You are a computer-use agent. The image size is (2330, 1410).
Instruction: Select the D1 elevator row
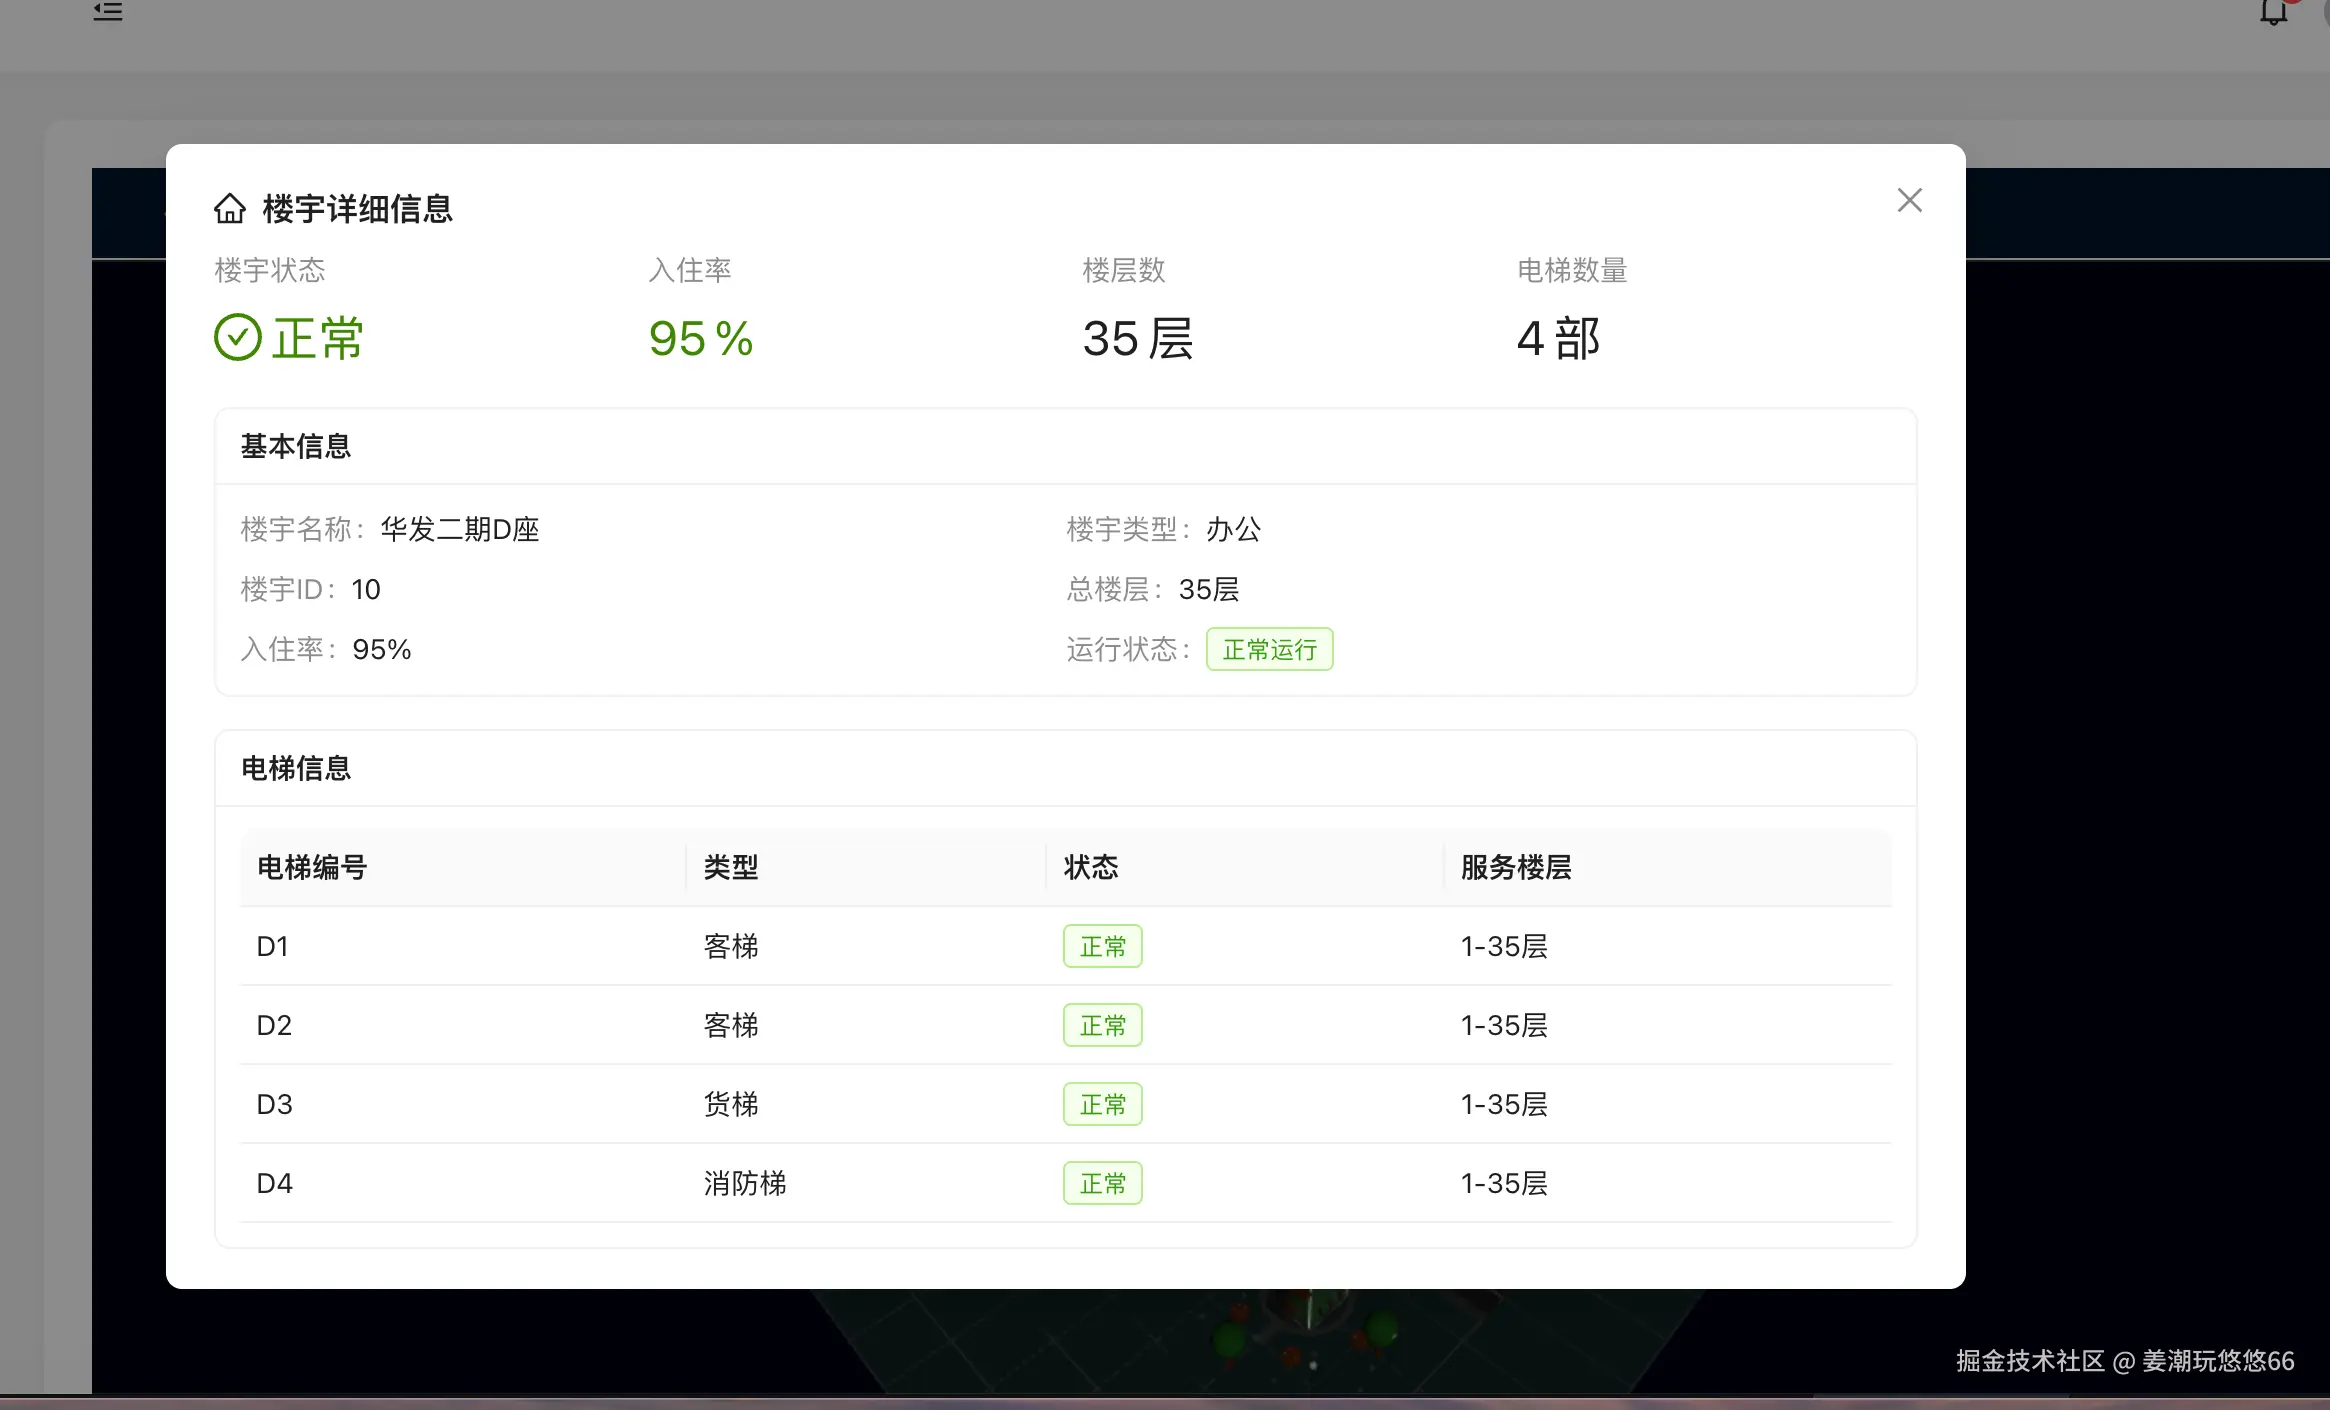tap(272, 946)
